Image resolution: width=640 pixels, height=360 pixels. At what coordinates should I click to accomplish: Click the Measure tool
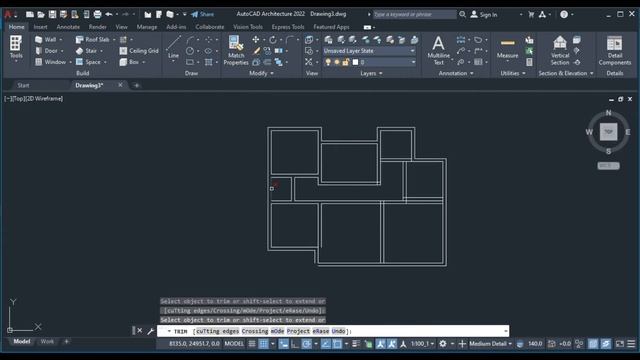pyautogui.click(x=507, y=48)
